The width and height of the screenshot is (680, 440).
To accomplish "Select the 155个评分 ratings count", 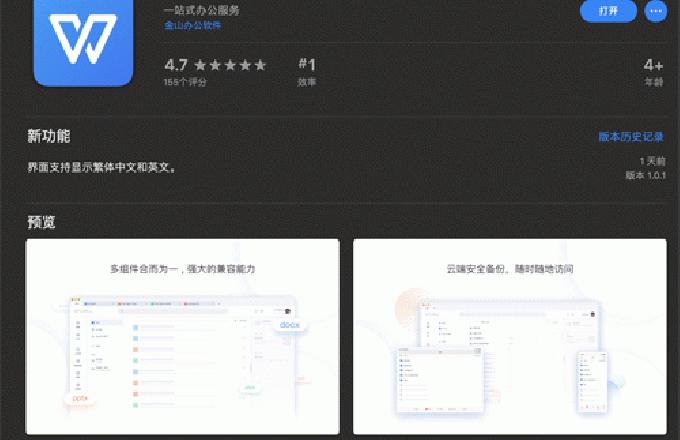I will coord(185,82).
